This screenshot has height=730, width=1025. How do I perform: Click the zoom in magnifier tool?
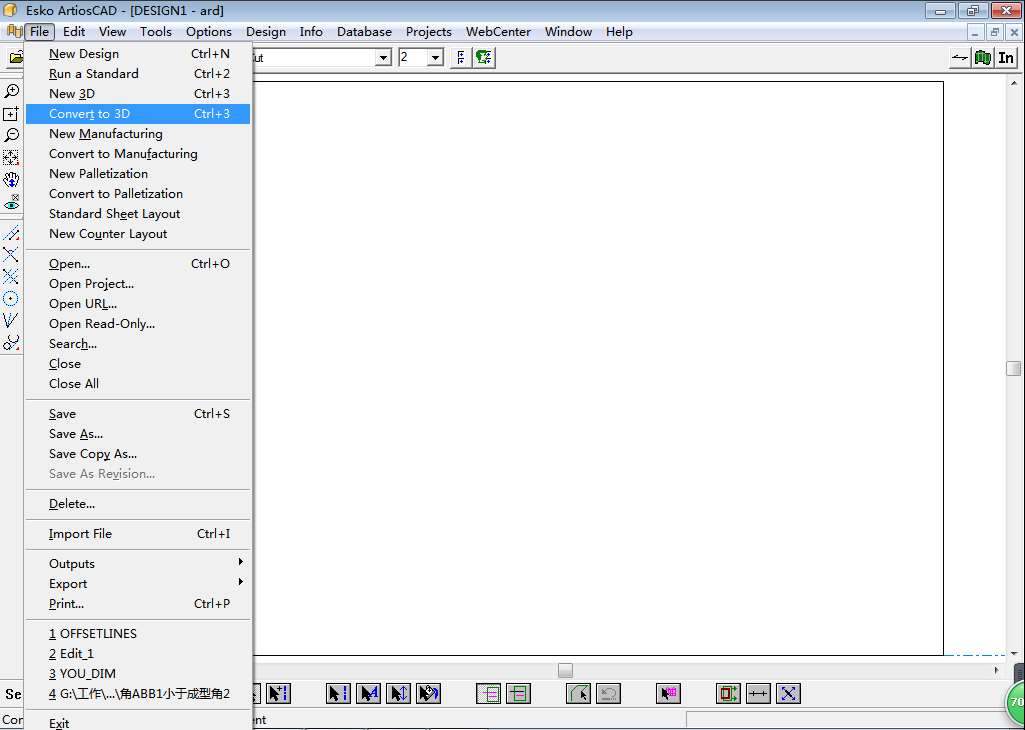(11, 91)
